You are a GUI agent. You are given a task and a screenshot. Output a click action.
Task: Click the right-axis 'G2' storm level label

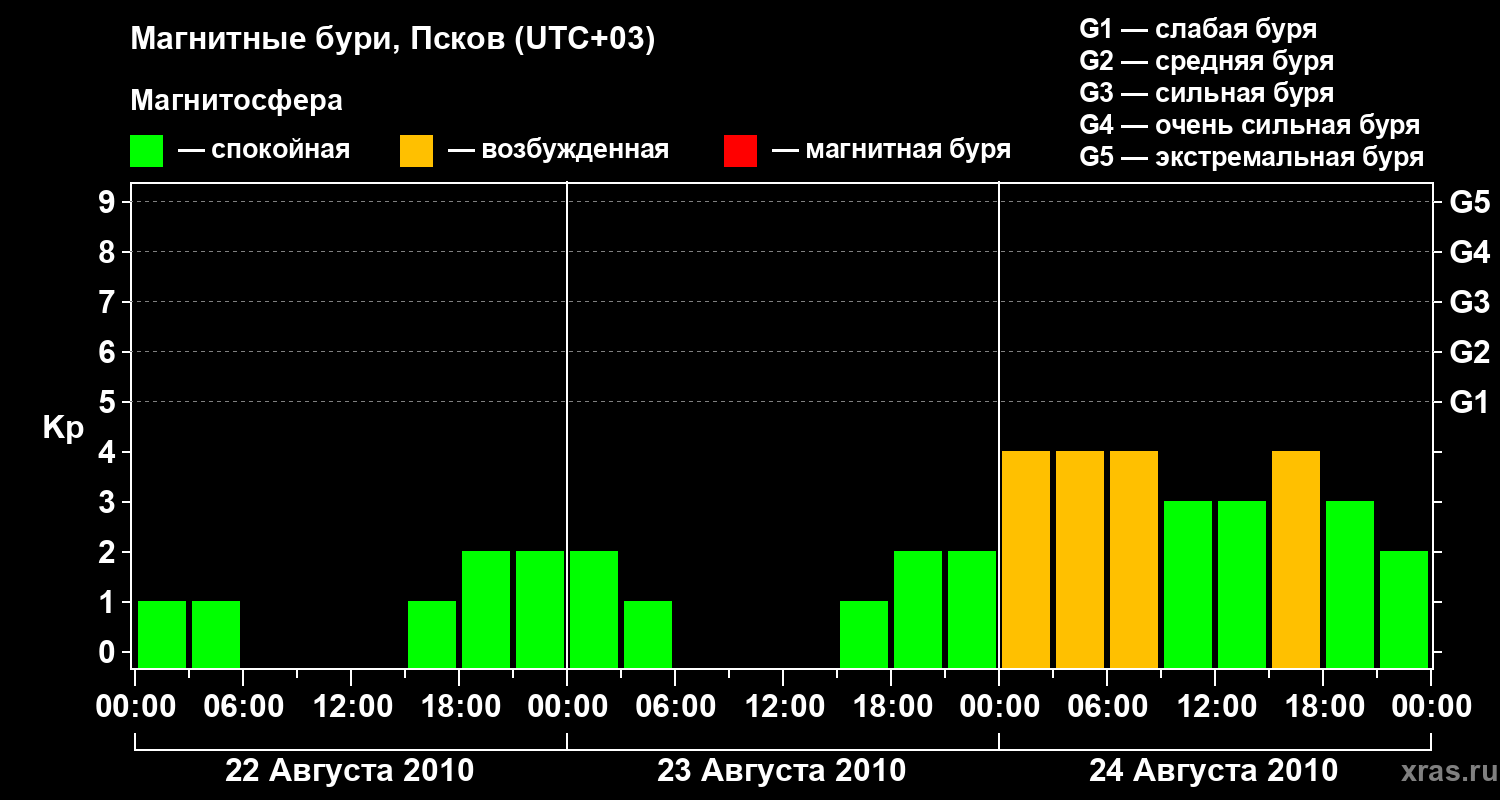[1469, 352]
